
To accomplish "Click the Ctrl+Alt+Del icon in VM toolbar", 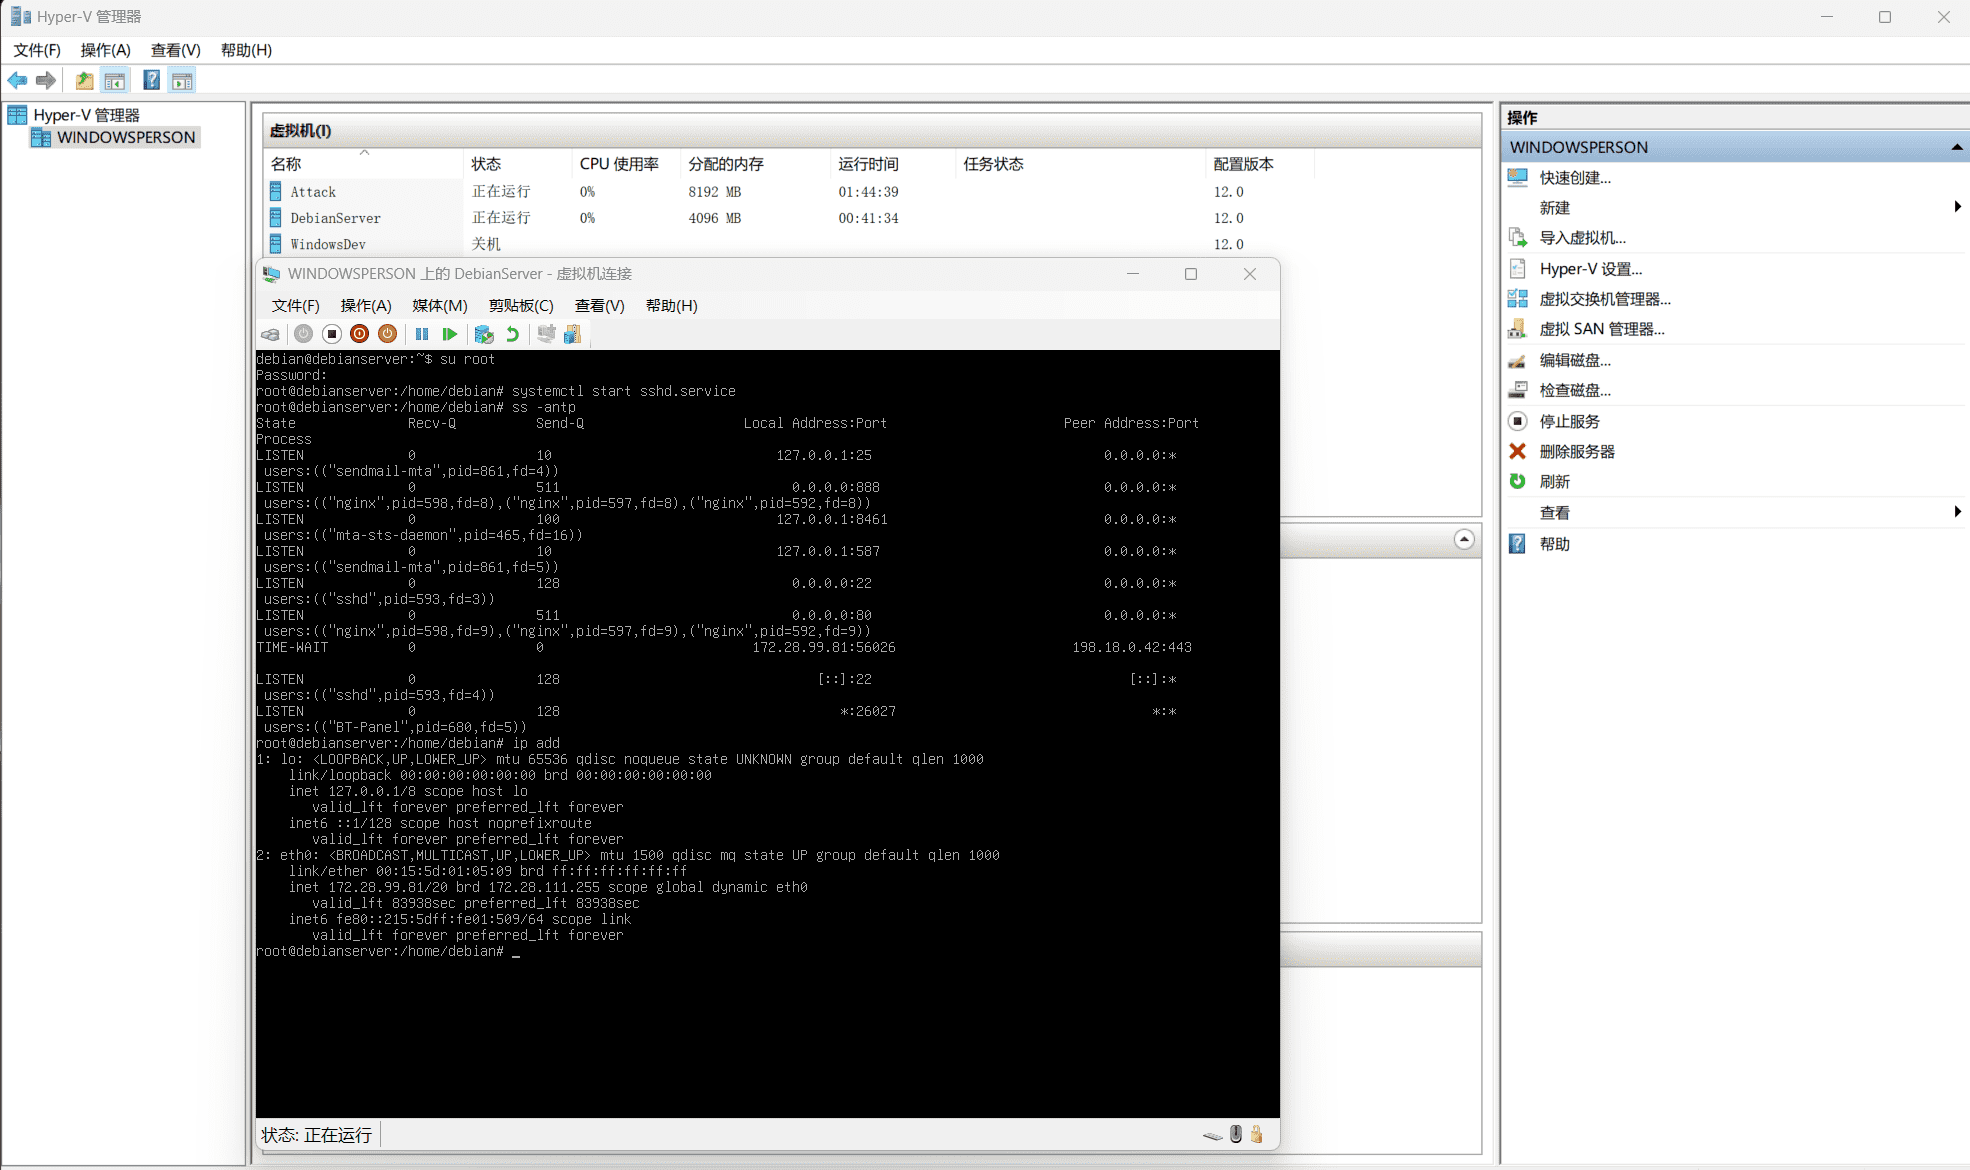I will [x=270, y=334].
